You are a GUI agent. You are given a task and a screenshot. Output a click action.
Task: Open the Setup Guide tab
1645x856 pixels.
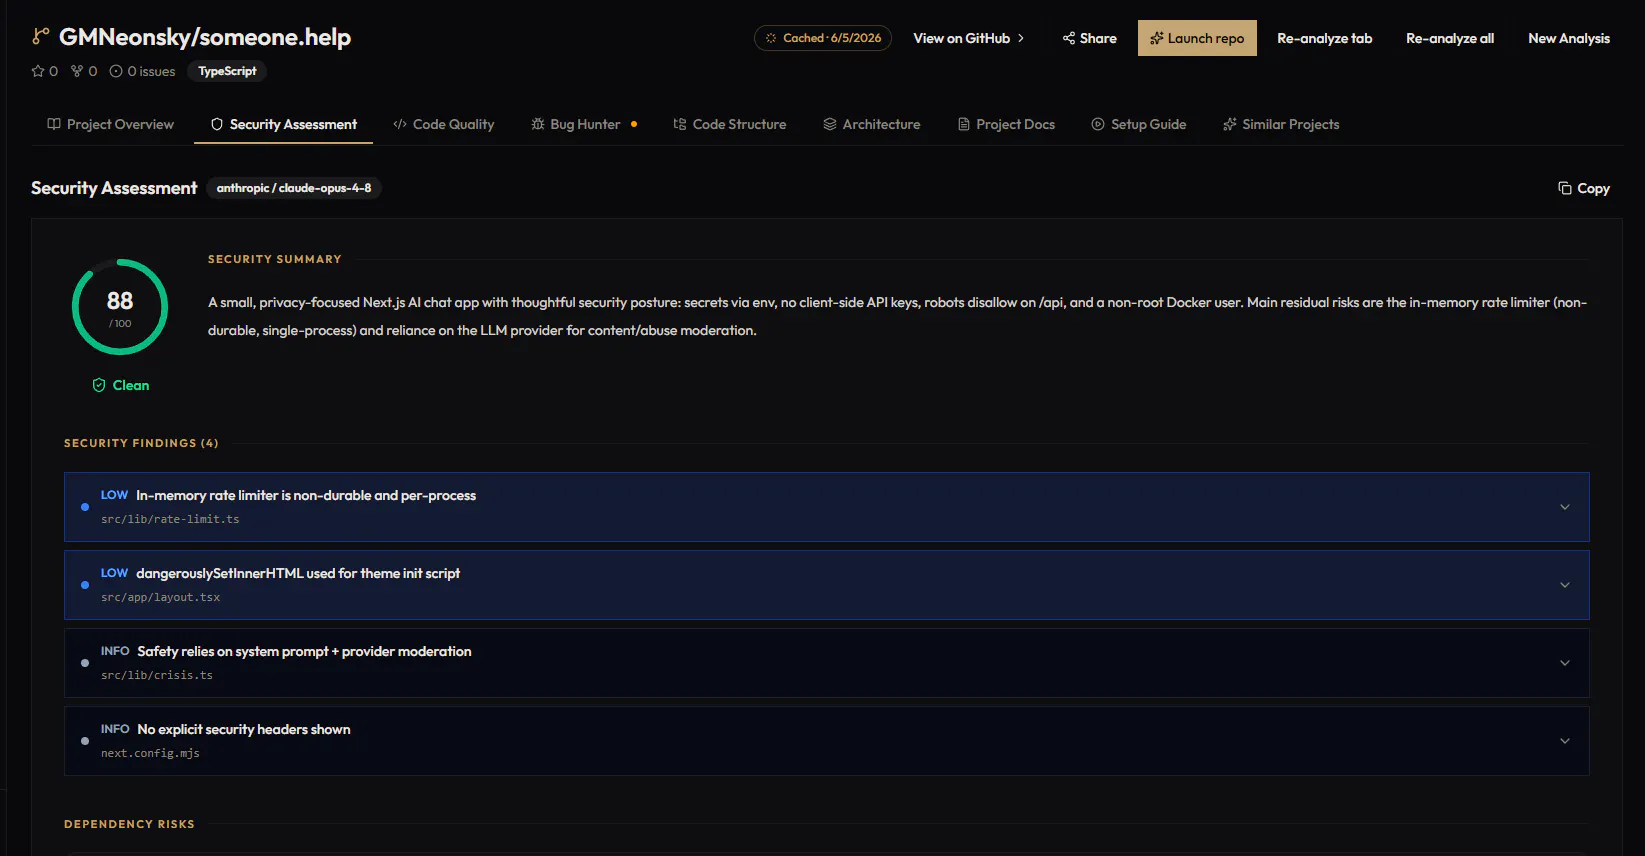coord(1138,124)
